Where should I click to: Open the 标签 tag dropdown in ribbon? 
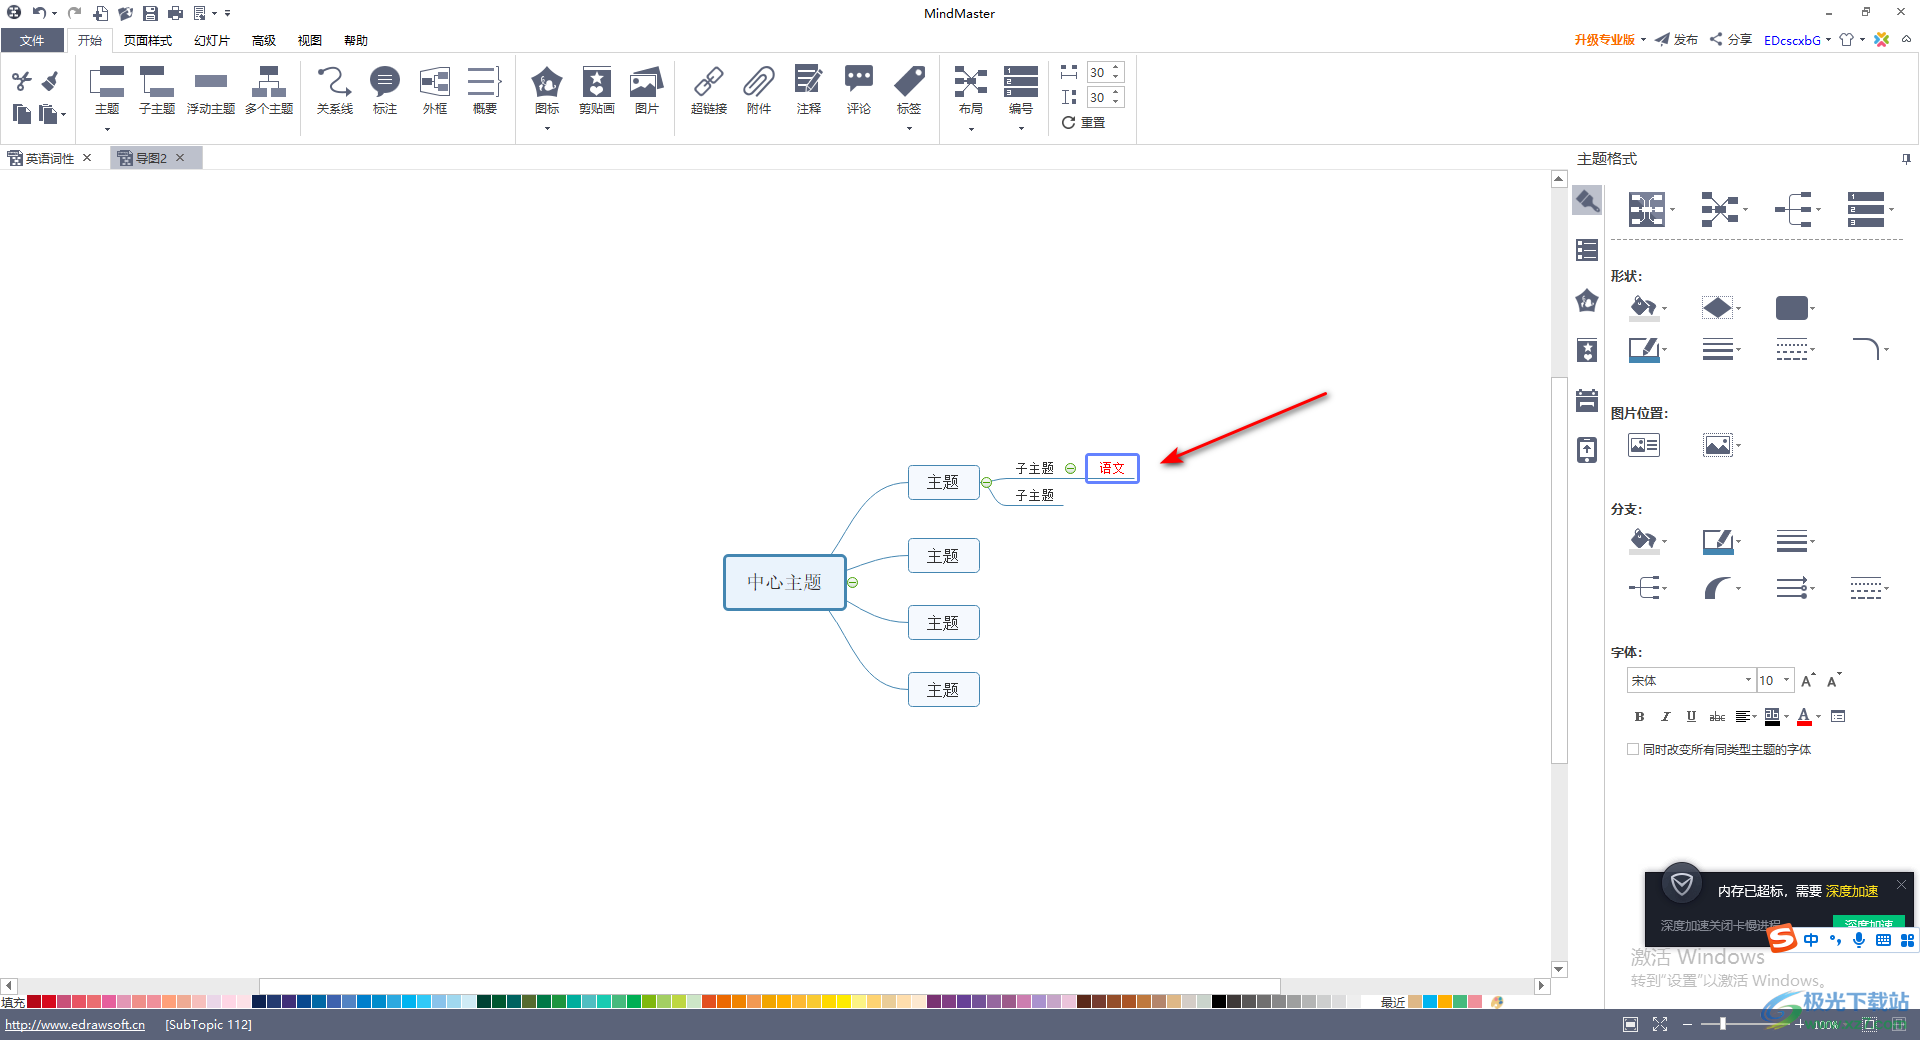[x=909, y=128]
